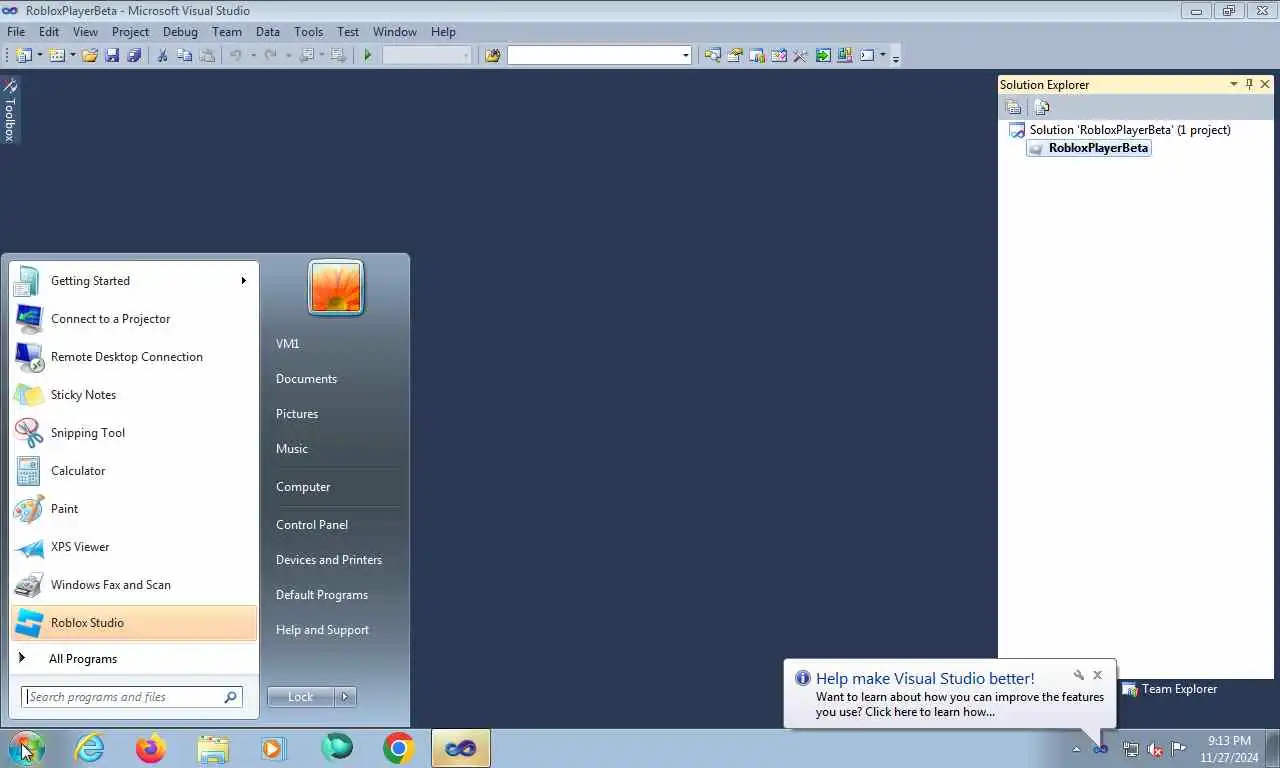Start debugging with the green play arrow
This screenshot has width=1280, height=768.
coord(368,56)
